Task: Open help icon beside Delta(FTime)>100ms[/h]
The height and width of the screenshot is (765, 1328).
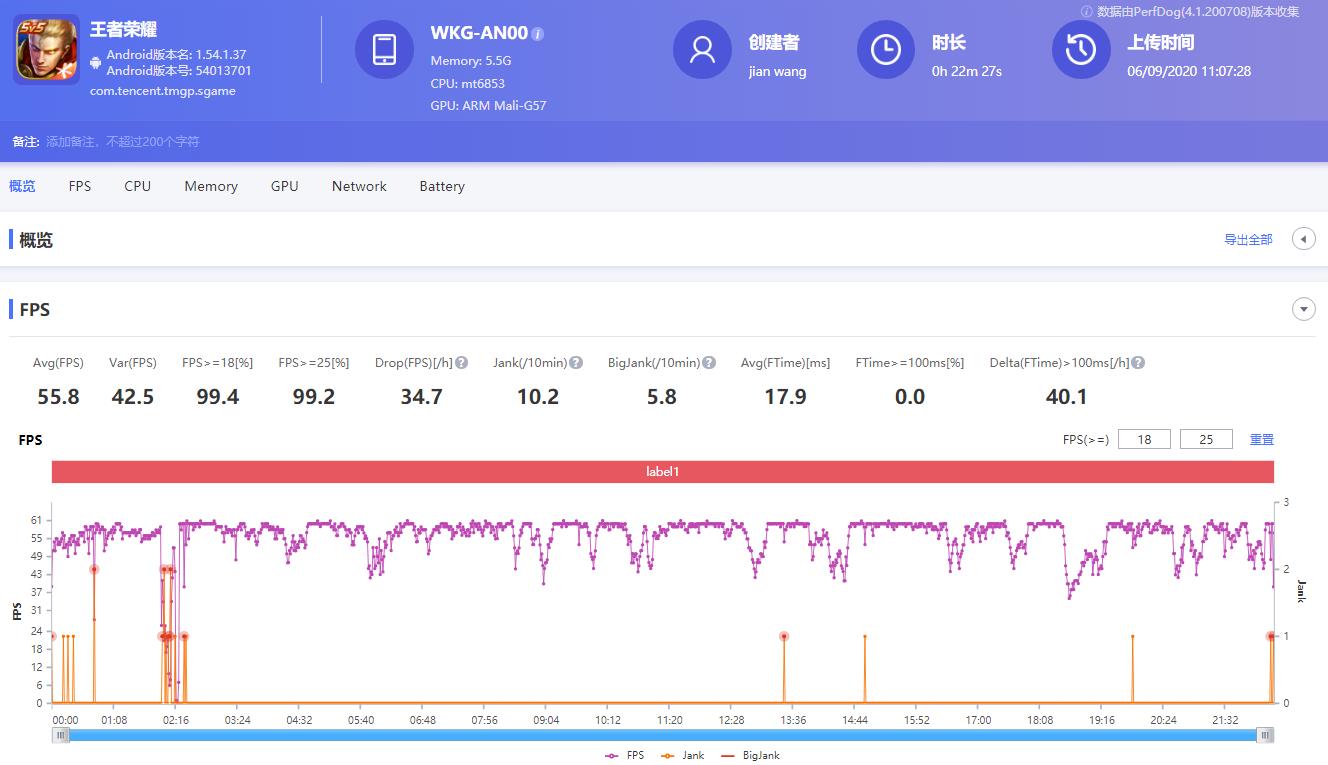Action: coord(1138,363)
